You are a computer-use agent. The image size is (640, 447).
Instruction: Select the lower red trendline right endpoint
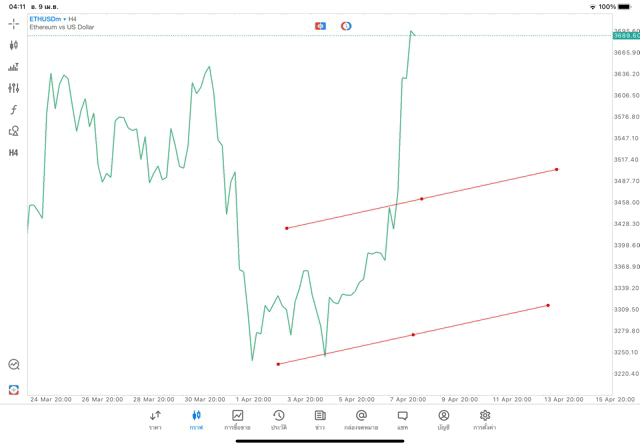pos(548,305)
